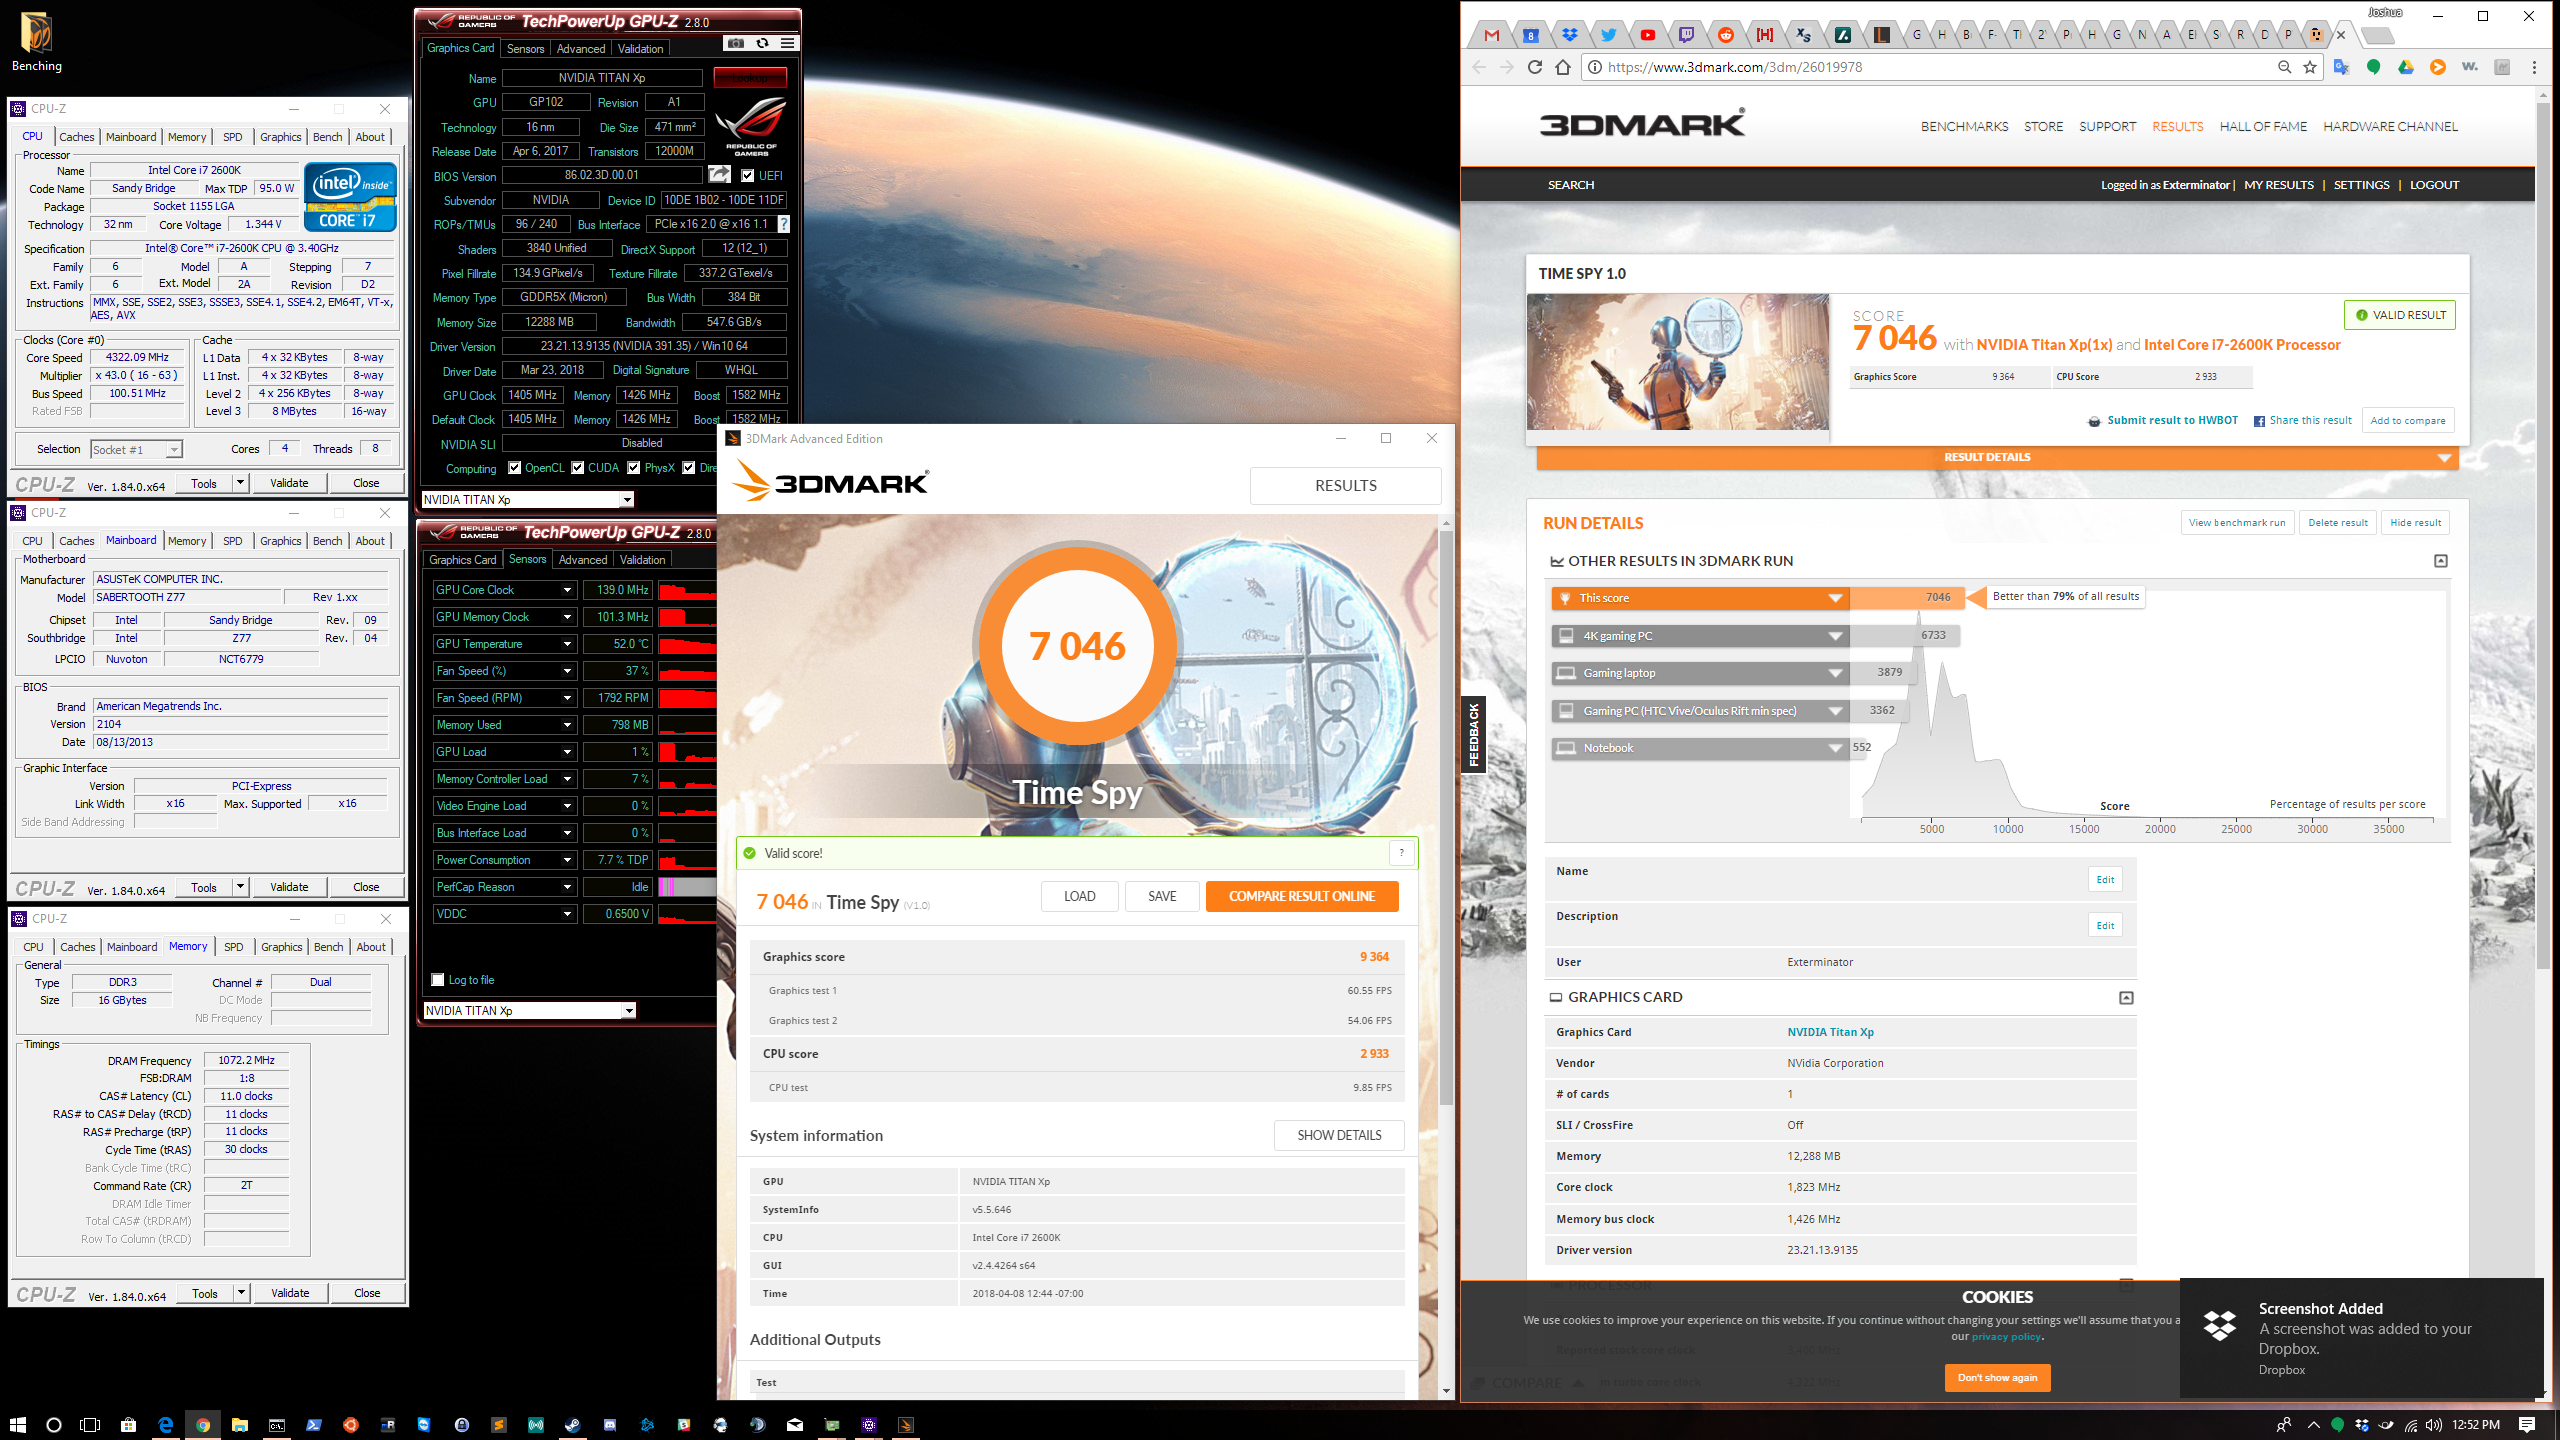
Task: Click the Lookup button beside GPU name
Action: [x=750, y=78]
